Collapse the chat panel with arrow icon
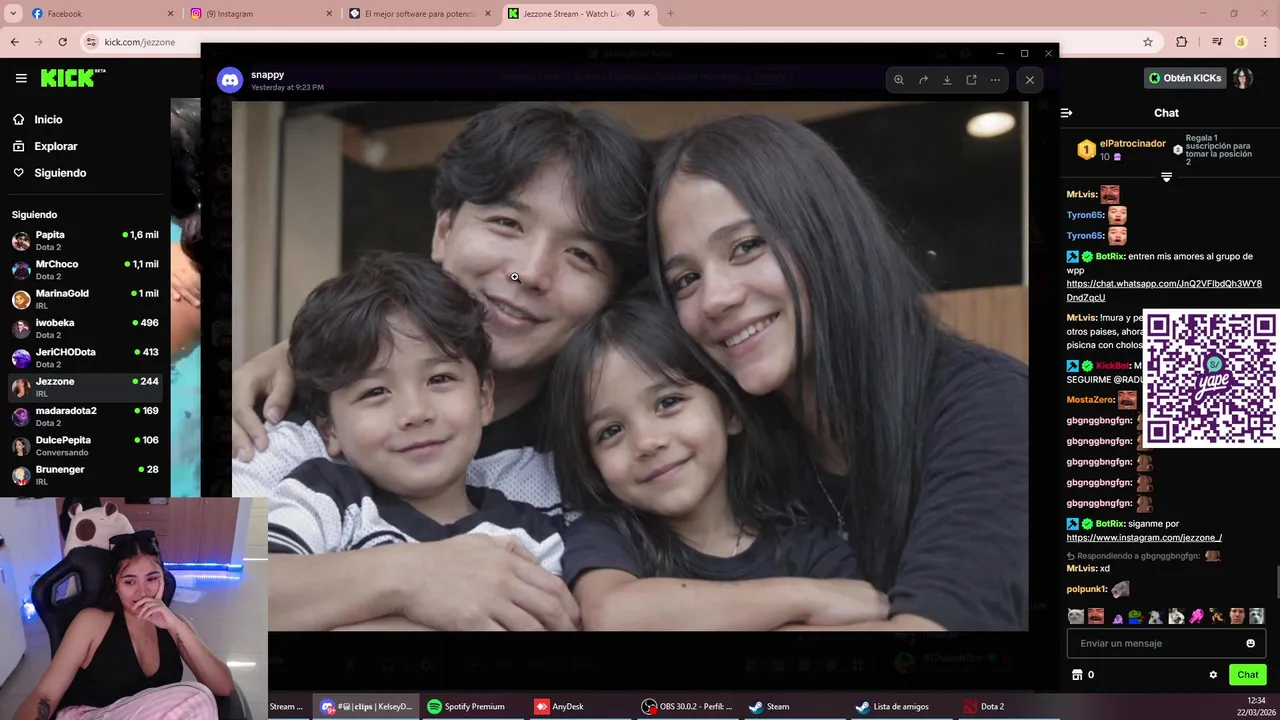Screen dimensions: 1280x720 tap(1067, 113)
